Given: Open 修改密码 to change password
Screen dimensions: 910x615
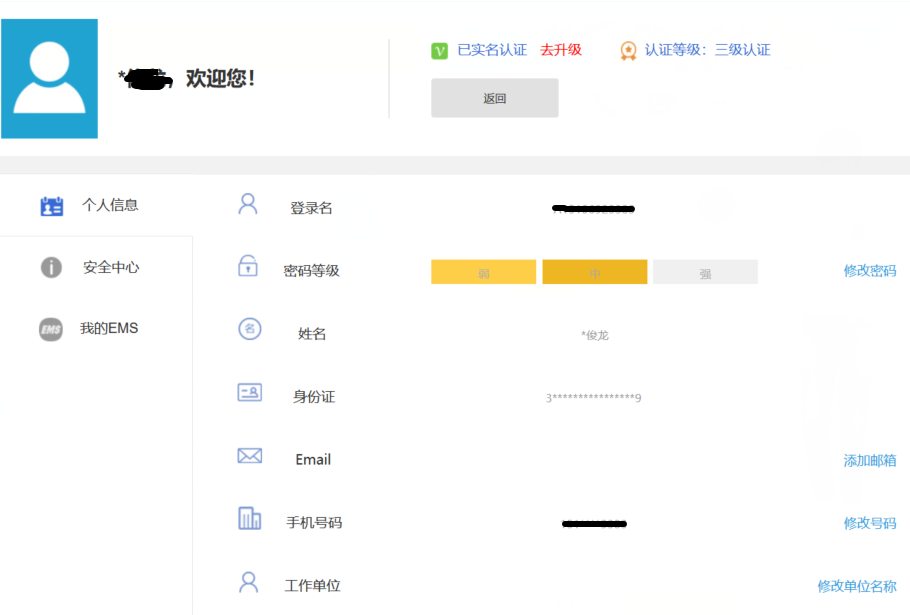Looking at the screenshot, I should coord(868,271).
